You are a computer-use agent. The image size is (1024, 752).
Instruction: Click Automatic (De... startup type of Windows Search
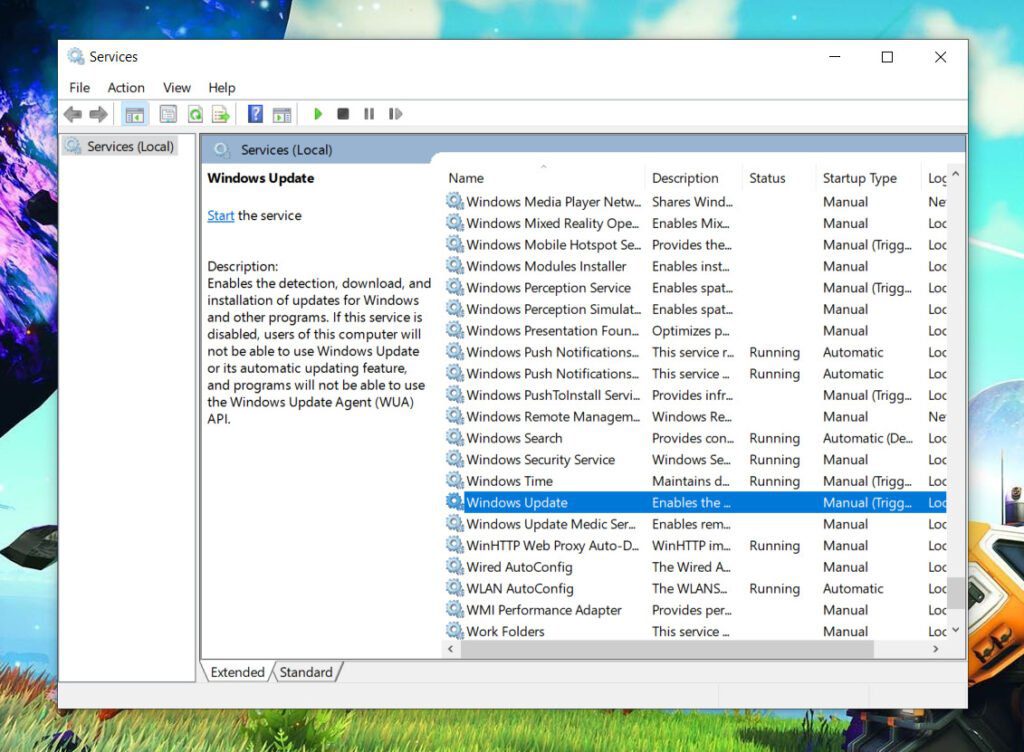click(x=868, y=438)
